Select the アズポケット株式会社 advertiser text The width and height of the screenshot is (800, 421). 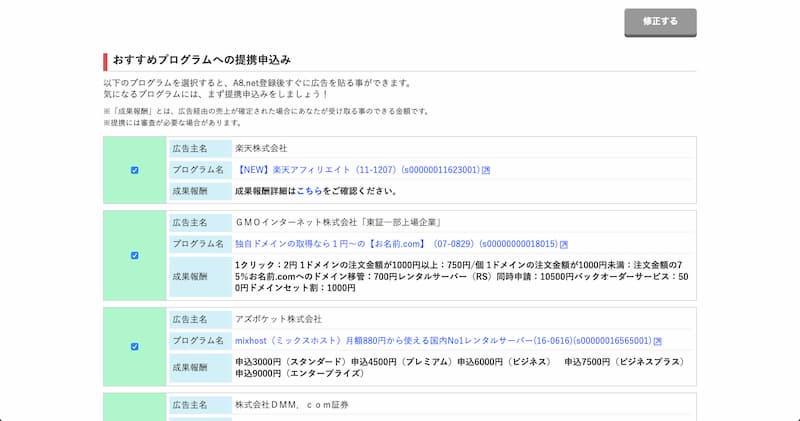[x=279, y=319]
